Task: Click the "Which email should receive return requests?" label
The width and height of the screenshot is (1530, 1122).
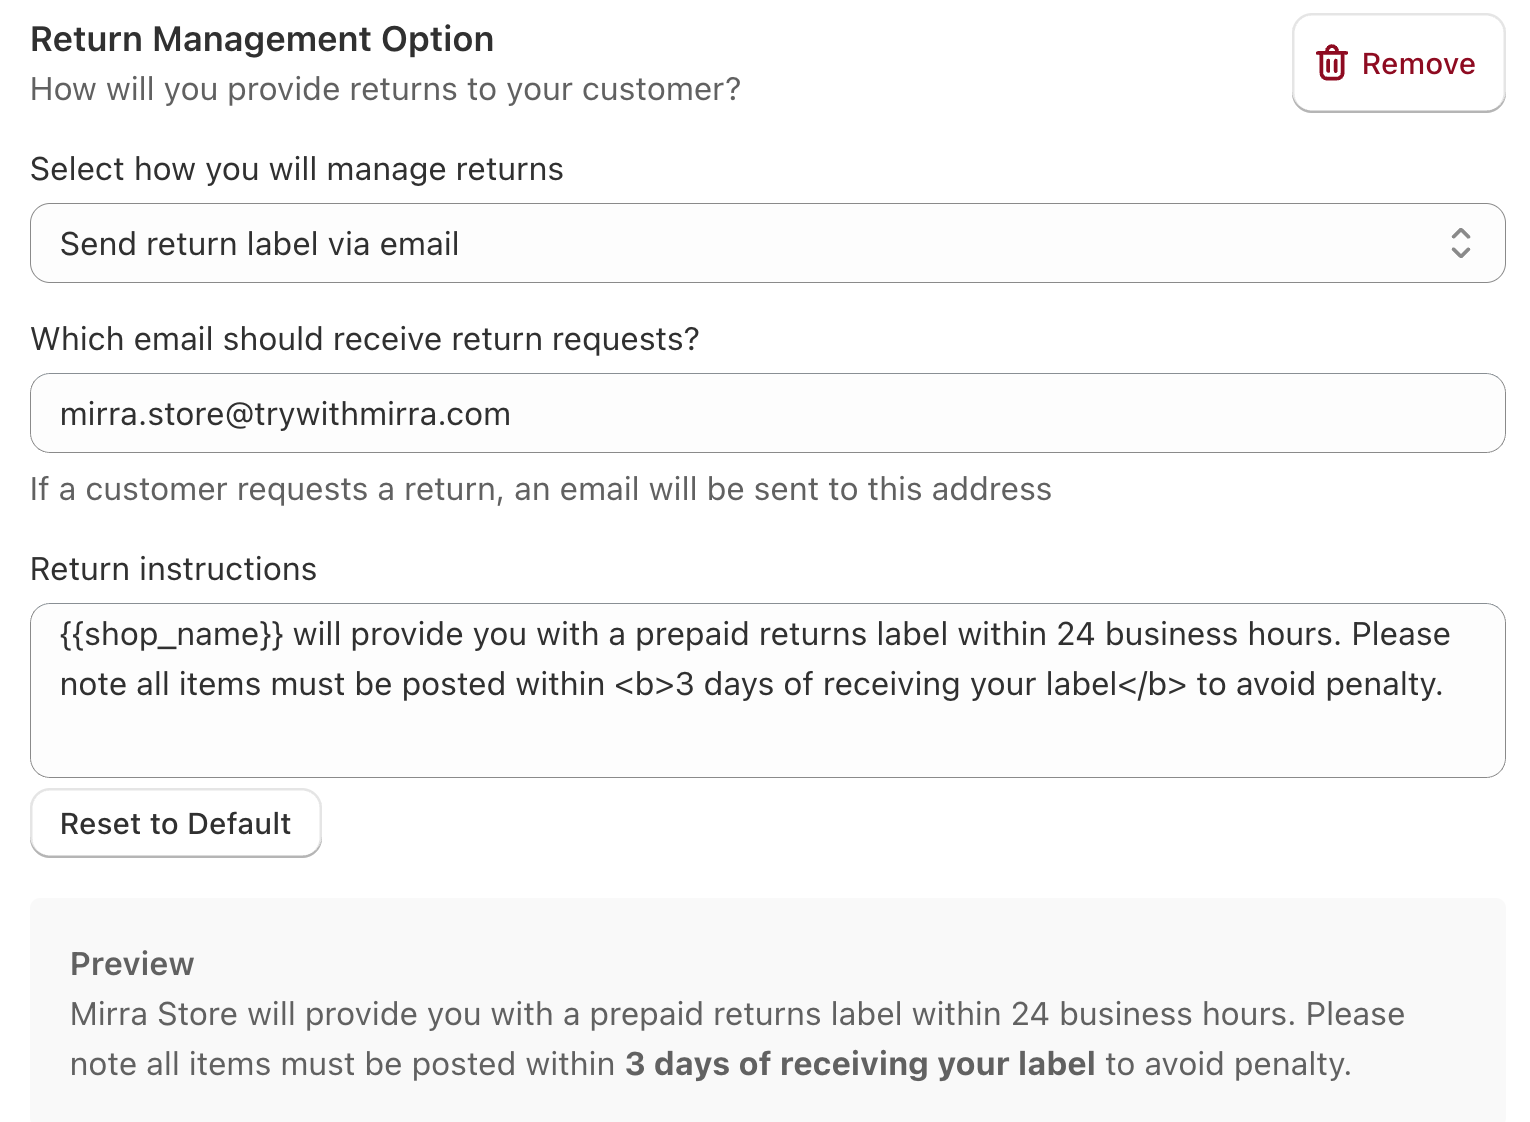Action: tap(365, 339)
